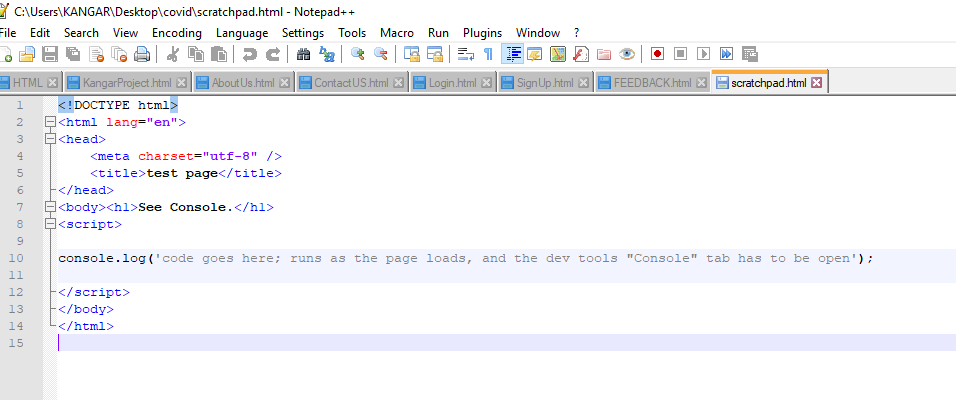Show Document Map panel icon

(x=558, y=54)
